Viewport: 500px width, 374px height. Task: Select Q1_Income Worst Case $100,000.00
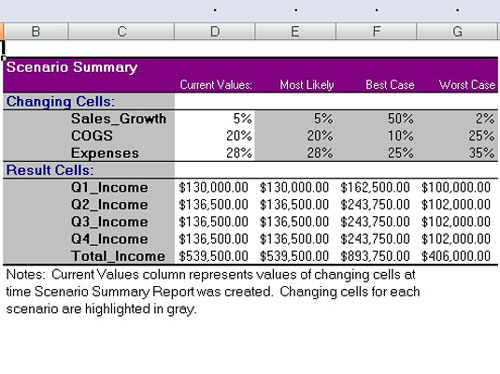point(456,187)
